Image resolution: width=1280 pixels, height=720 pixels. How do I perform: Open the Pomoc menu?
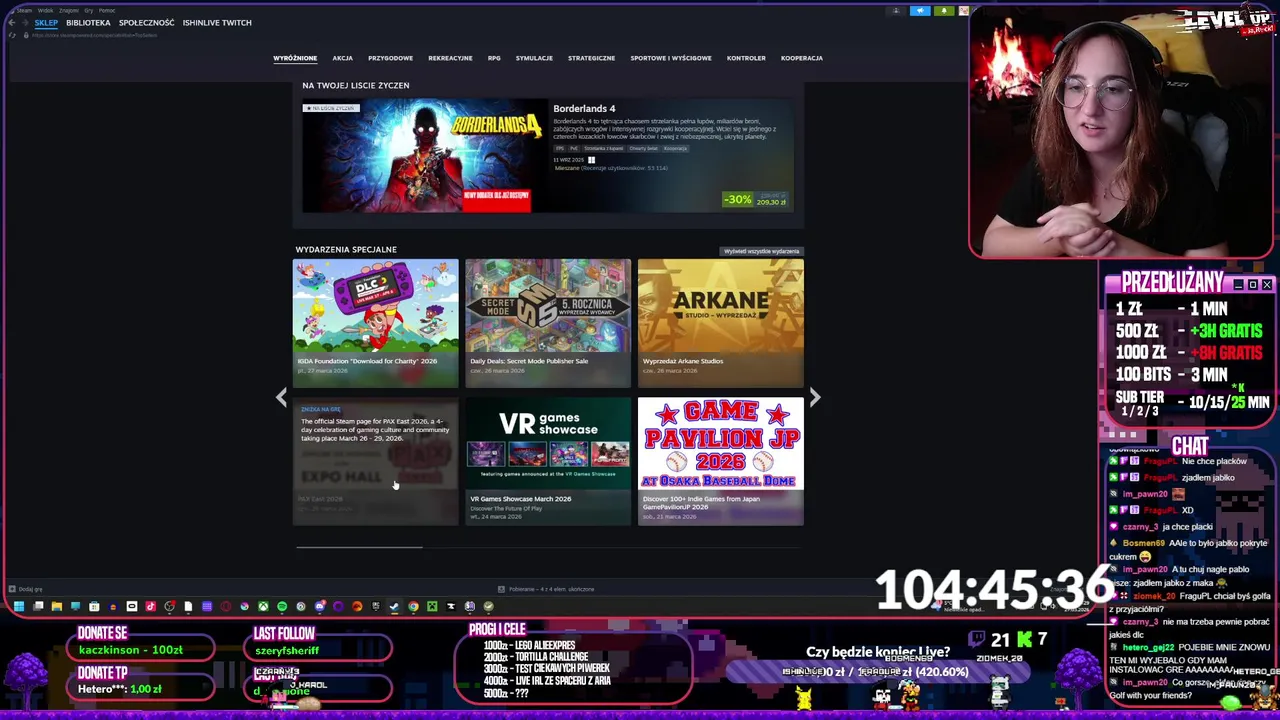(107, 10)
